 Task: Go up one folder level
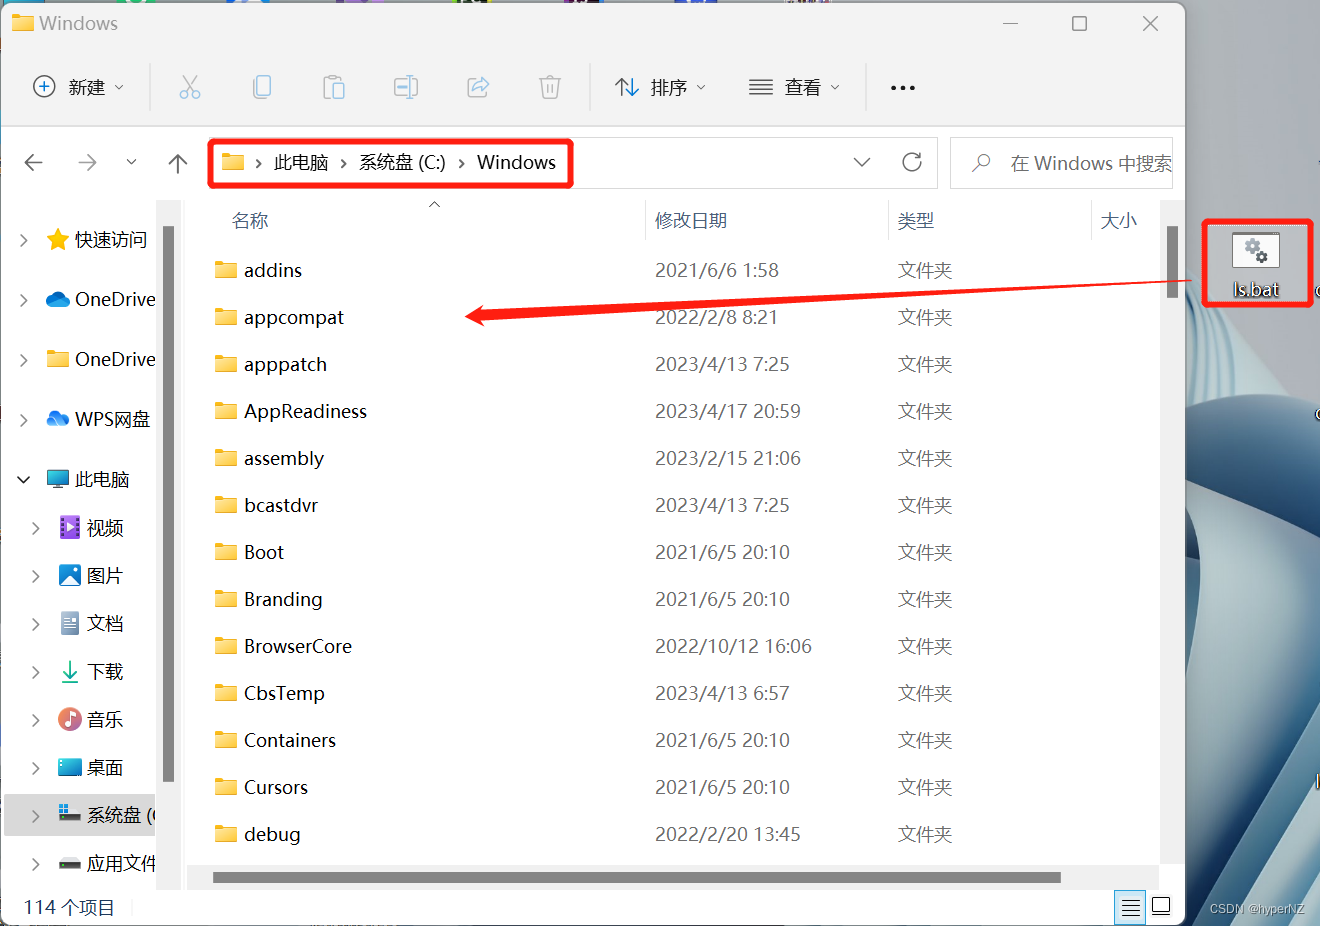click(178, 162)
